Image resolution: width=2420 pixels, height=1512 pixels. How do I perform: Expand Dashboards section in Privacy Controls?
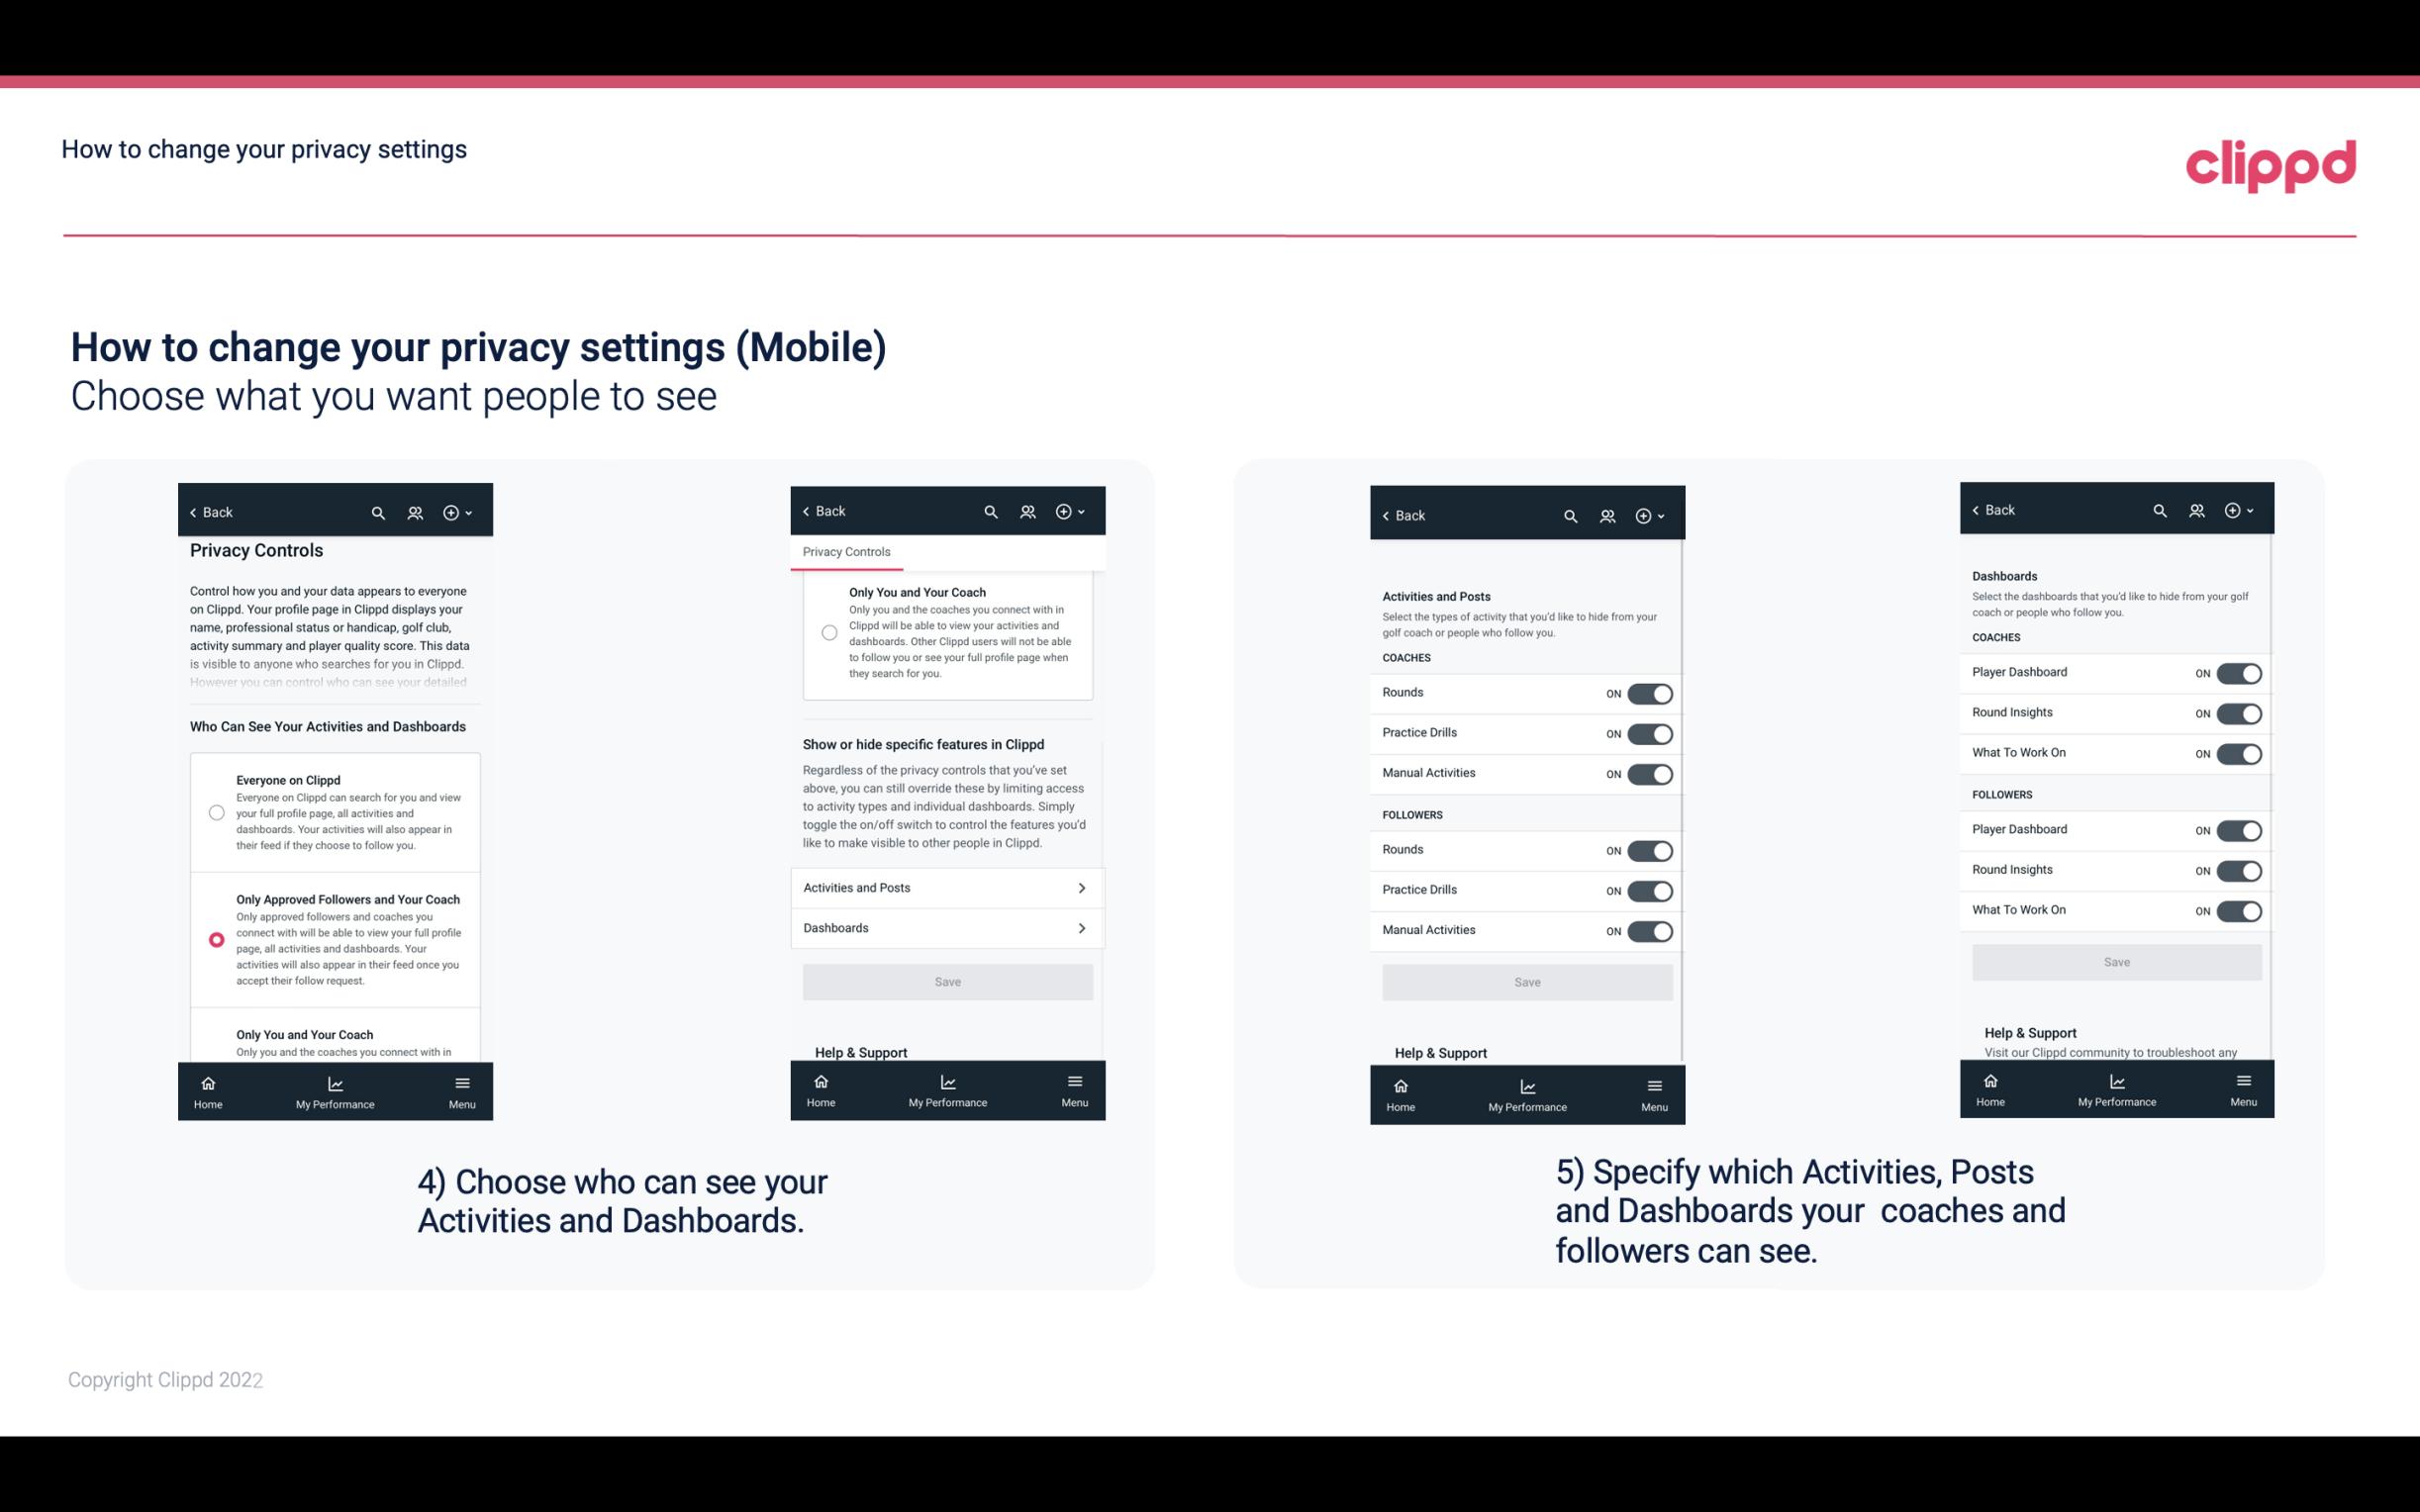[946, 927]
